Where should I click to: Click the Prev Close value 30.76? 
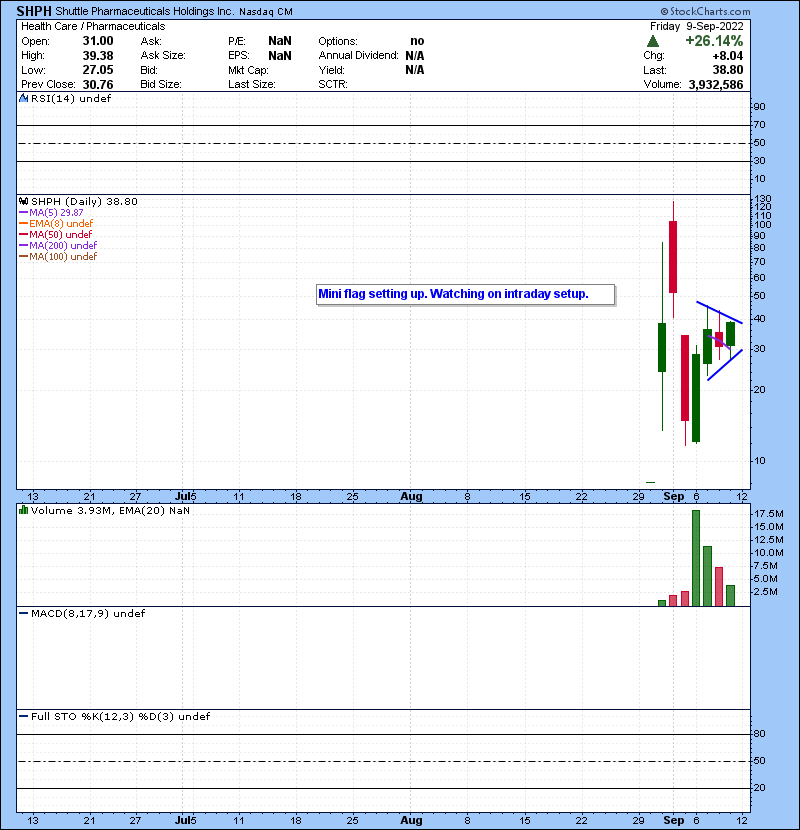pyautogui.click(x=98, y=84)
